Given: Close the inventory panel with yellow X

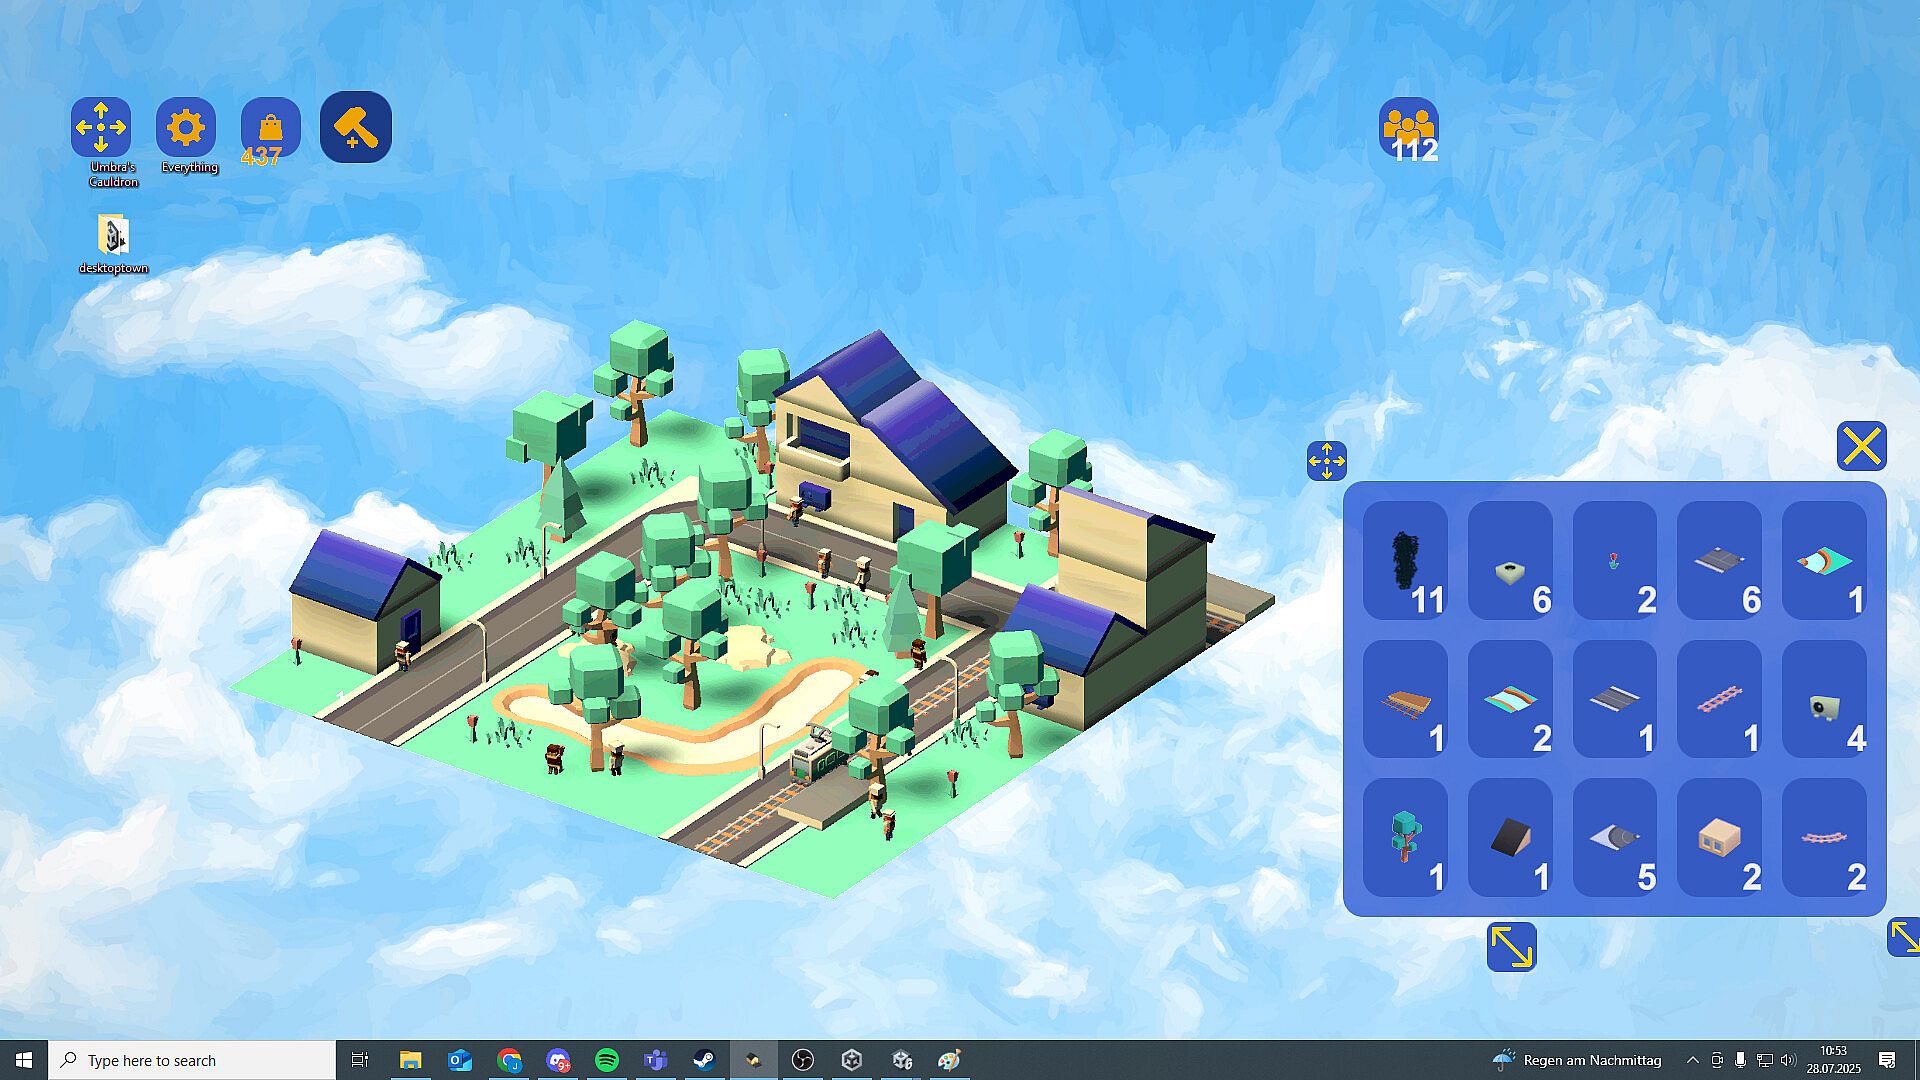Looking at the screenshot, I should 1861,446.
